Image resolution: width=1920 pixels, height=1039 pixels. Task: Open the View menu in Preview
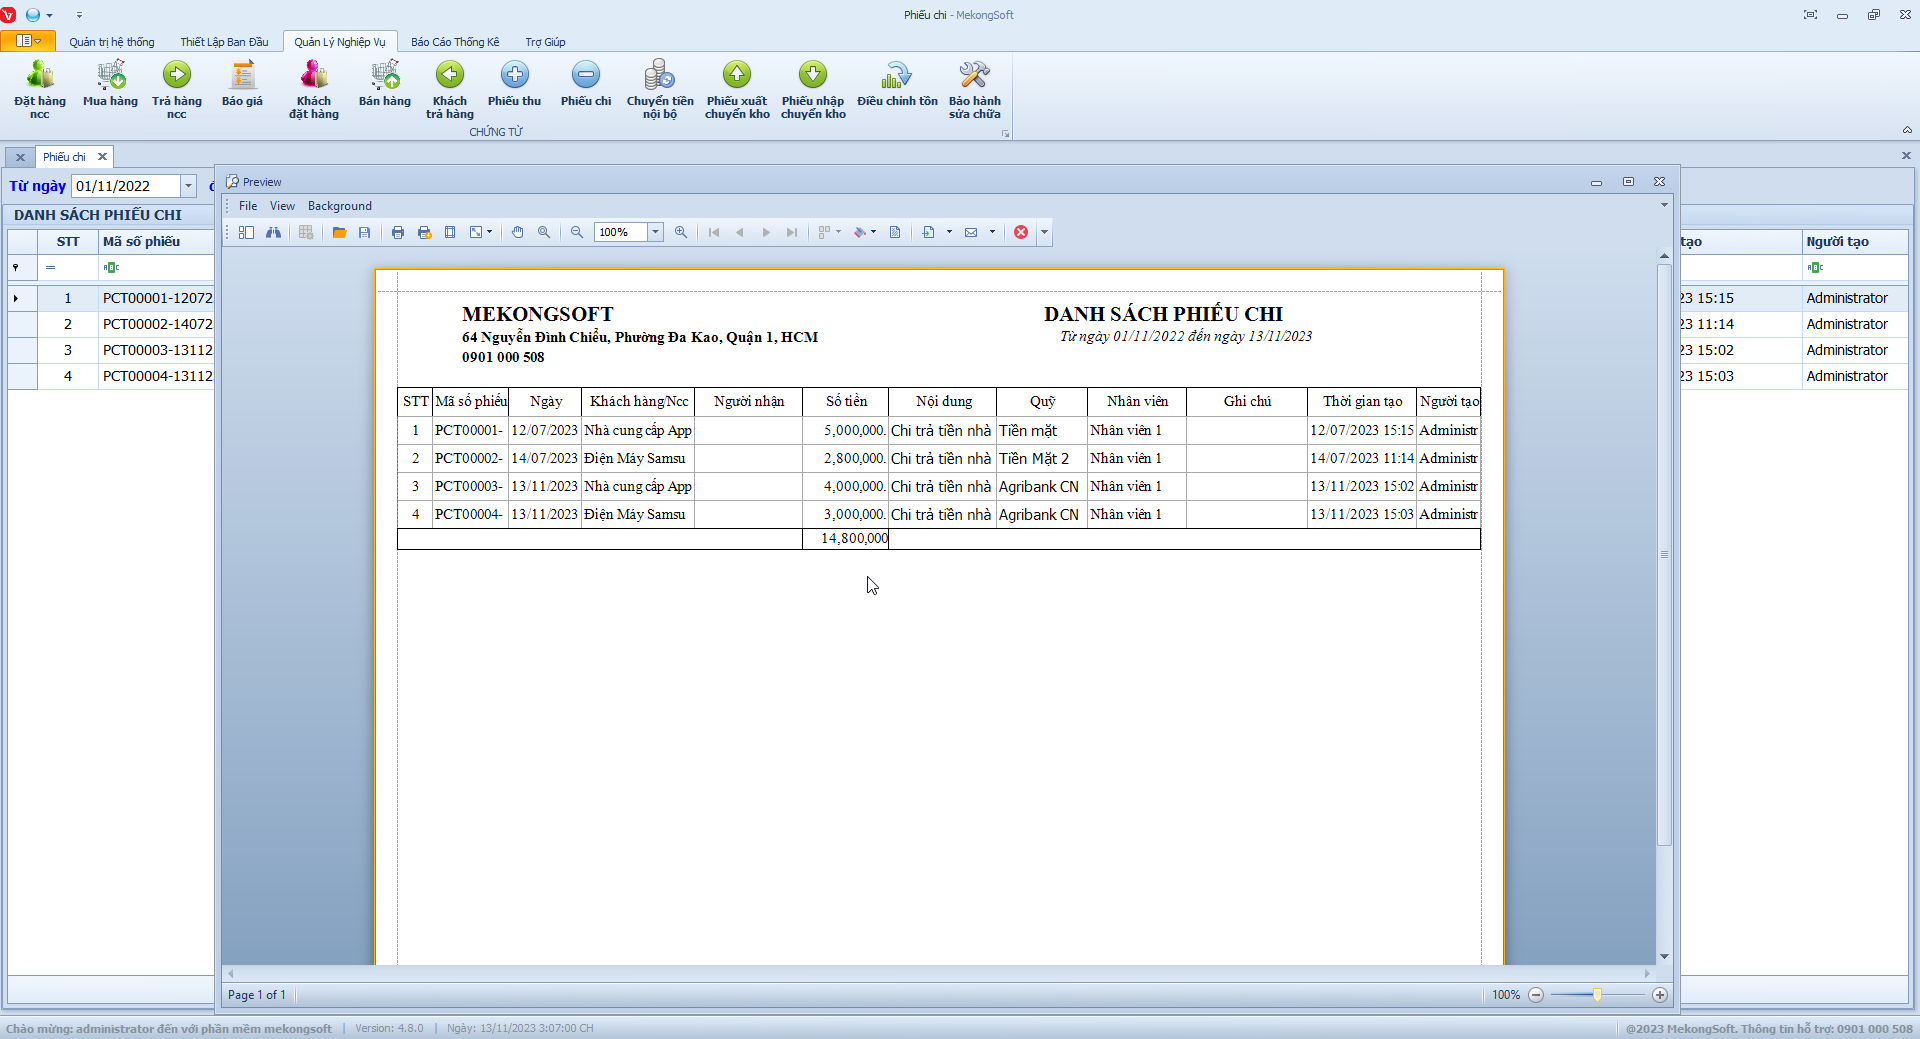[x=282, y=206]
